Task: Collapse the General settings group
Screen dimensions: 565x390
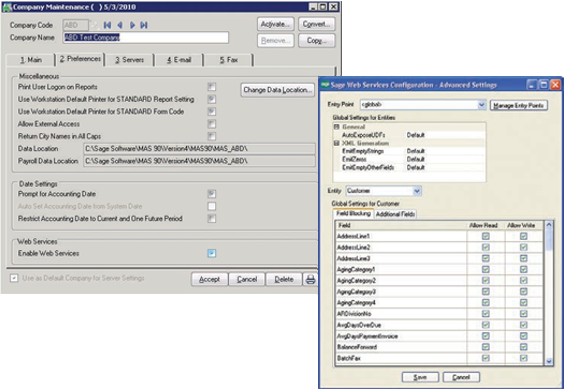Action: pyautogui.click(x=337, y=127)
